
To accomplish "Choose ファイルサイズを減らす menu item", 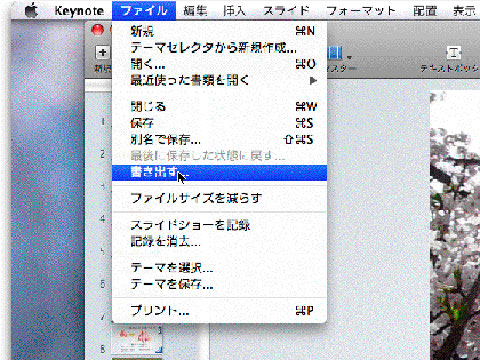I will coord(219,199).
